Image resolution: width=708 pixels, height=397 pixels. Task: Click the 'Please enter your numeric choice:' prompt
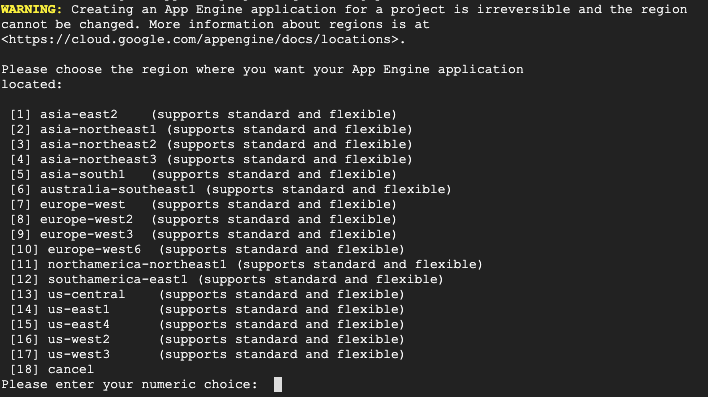(x=129, y=384)
